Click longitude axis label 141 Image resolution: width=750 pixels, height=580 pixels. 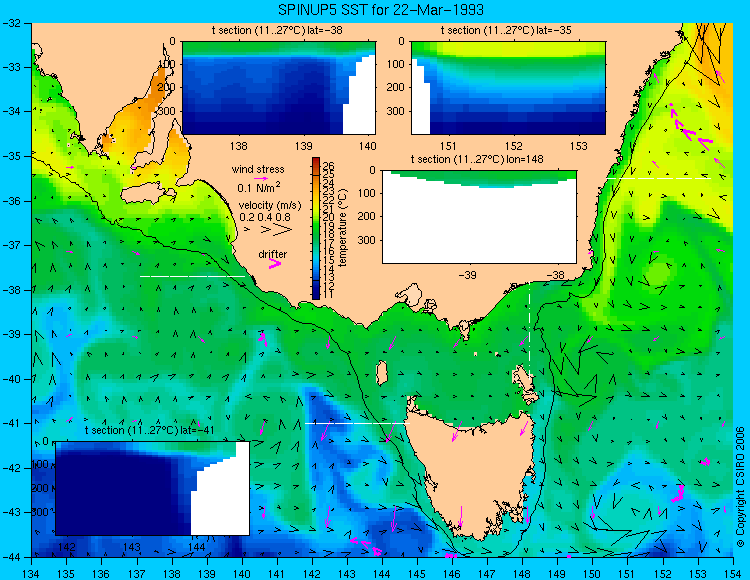tap(277, 574)
